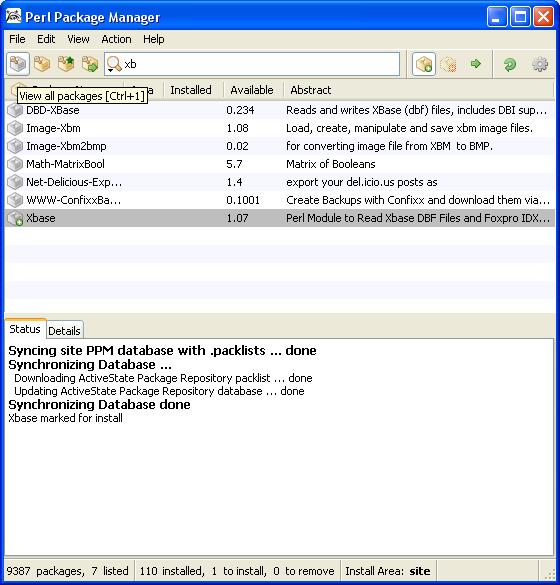Click '110 installed, 1 to install' status entry
Viewport: 560px width, 585px height.
(x=237, y=571)
